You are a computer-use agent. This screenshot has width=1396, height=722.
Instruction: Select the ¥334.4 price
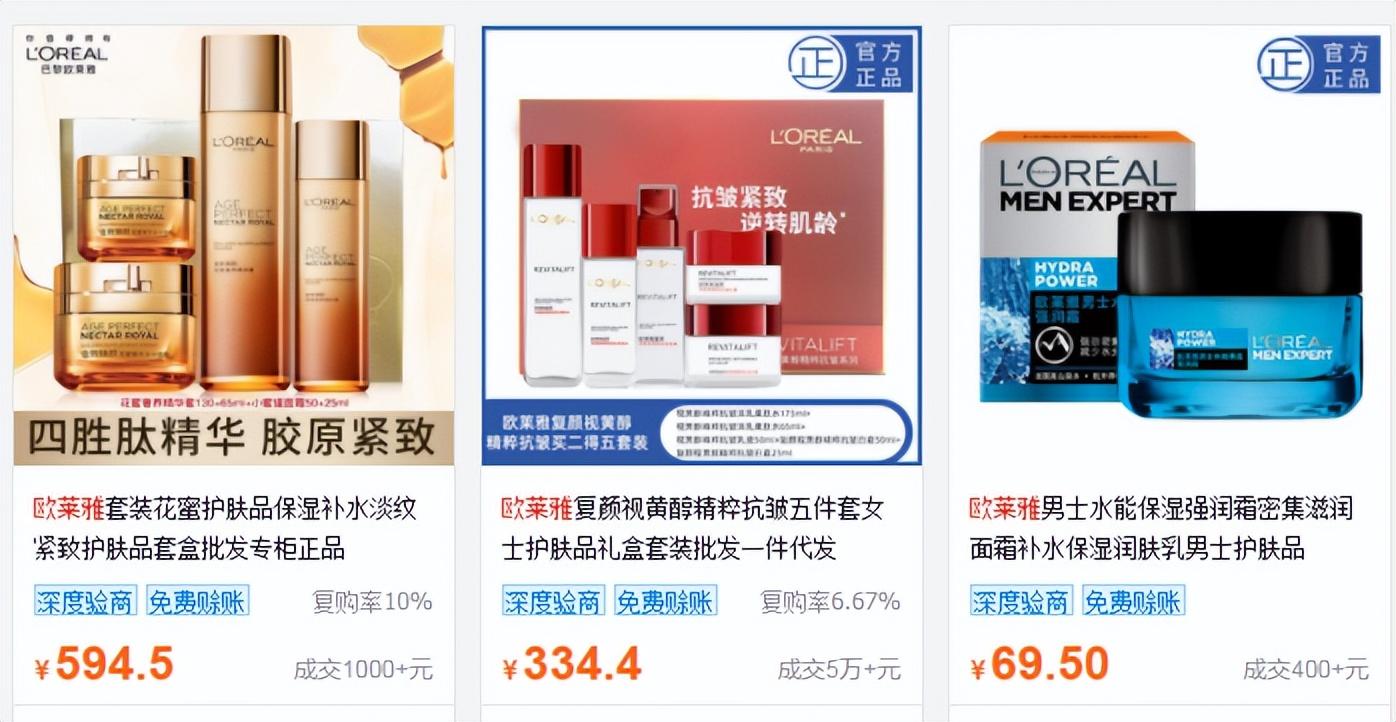572,664
